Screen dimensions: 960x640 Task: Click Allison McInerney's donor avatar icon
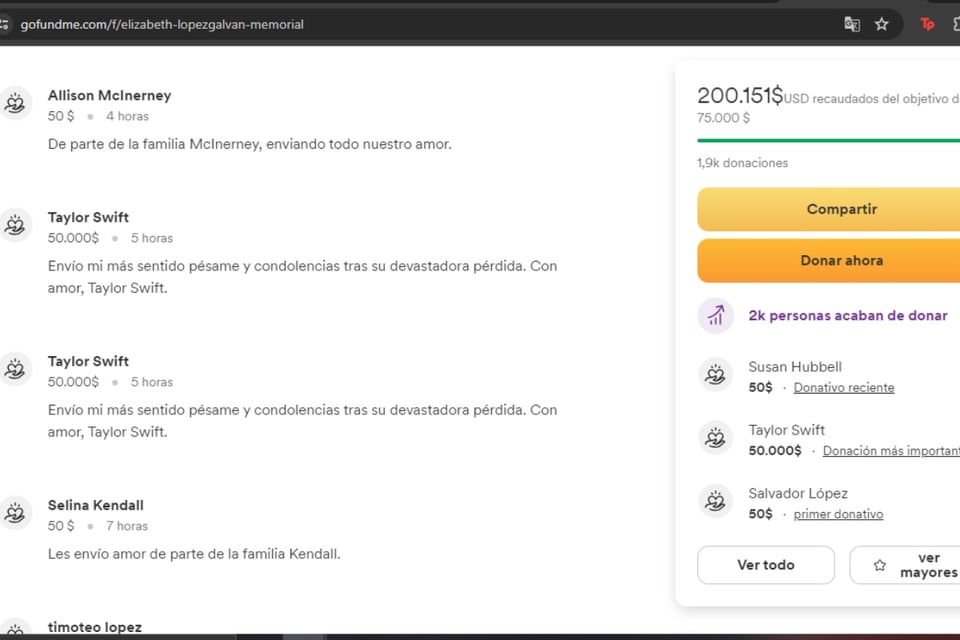coord(15,102)
